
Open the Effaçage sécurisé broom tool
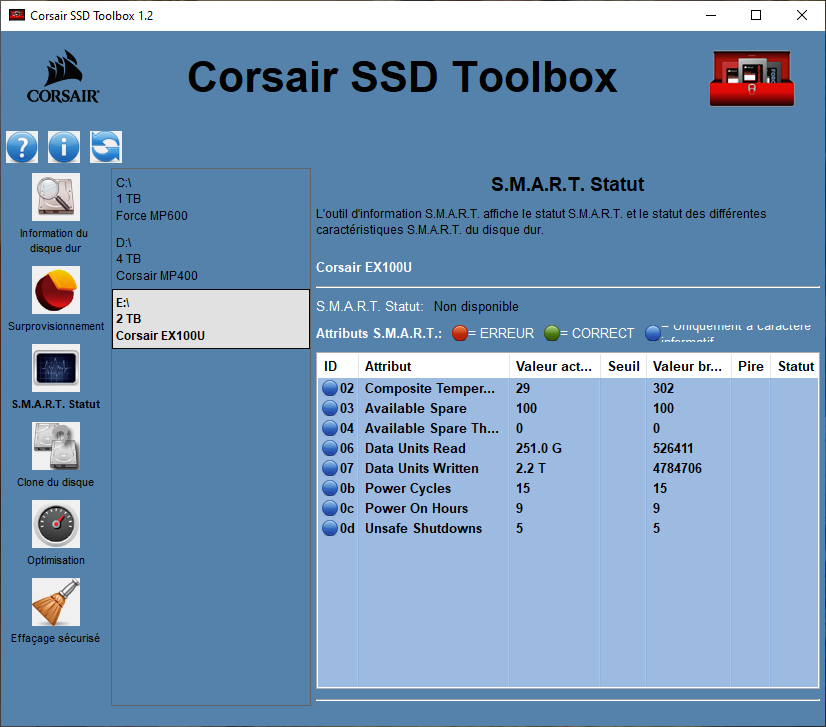(56, 602)
